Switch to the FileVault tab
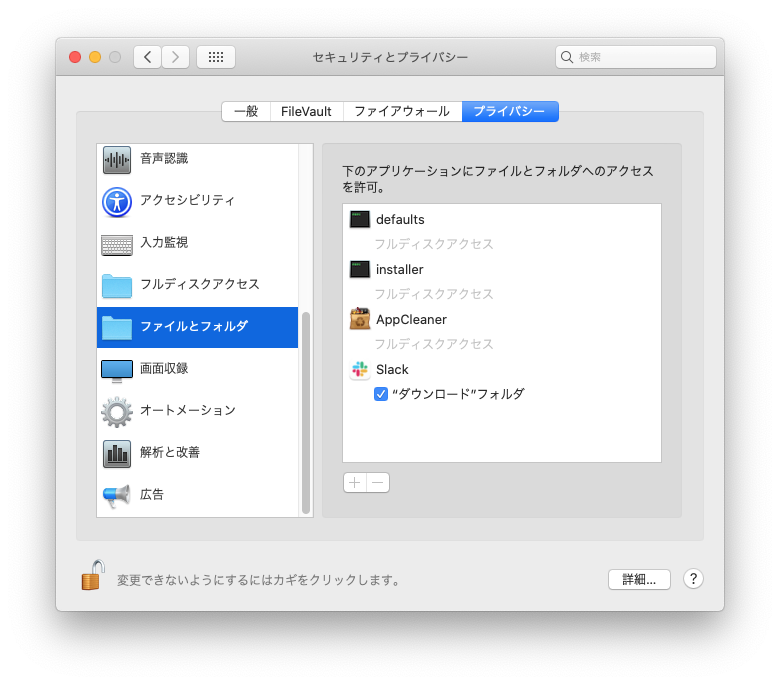780x685 pixels. 306,111
